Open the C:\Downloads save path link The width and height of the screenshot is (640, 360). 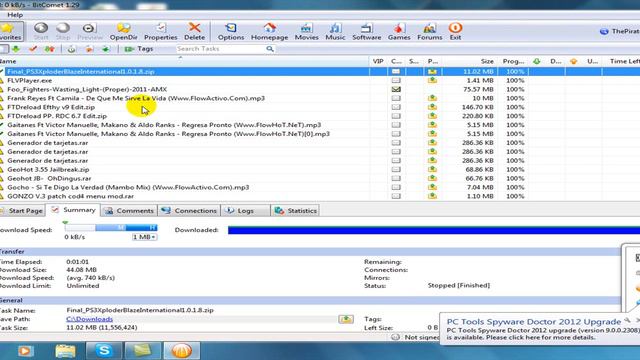(89, 319)
